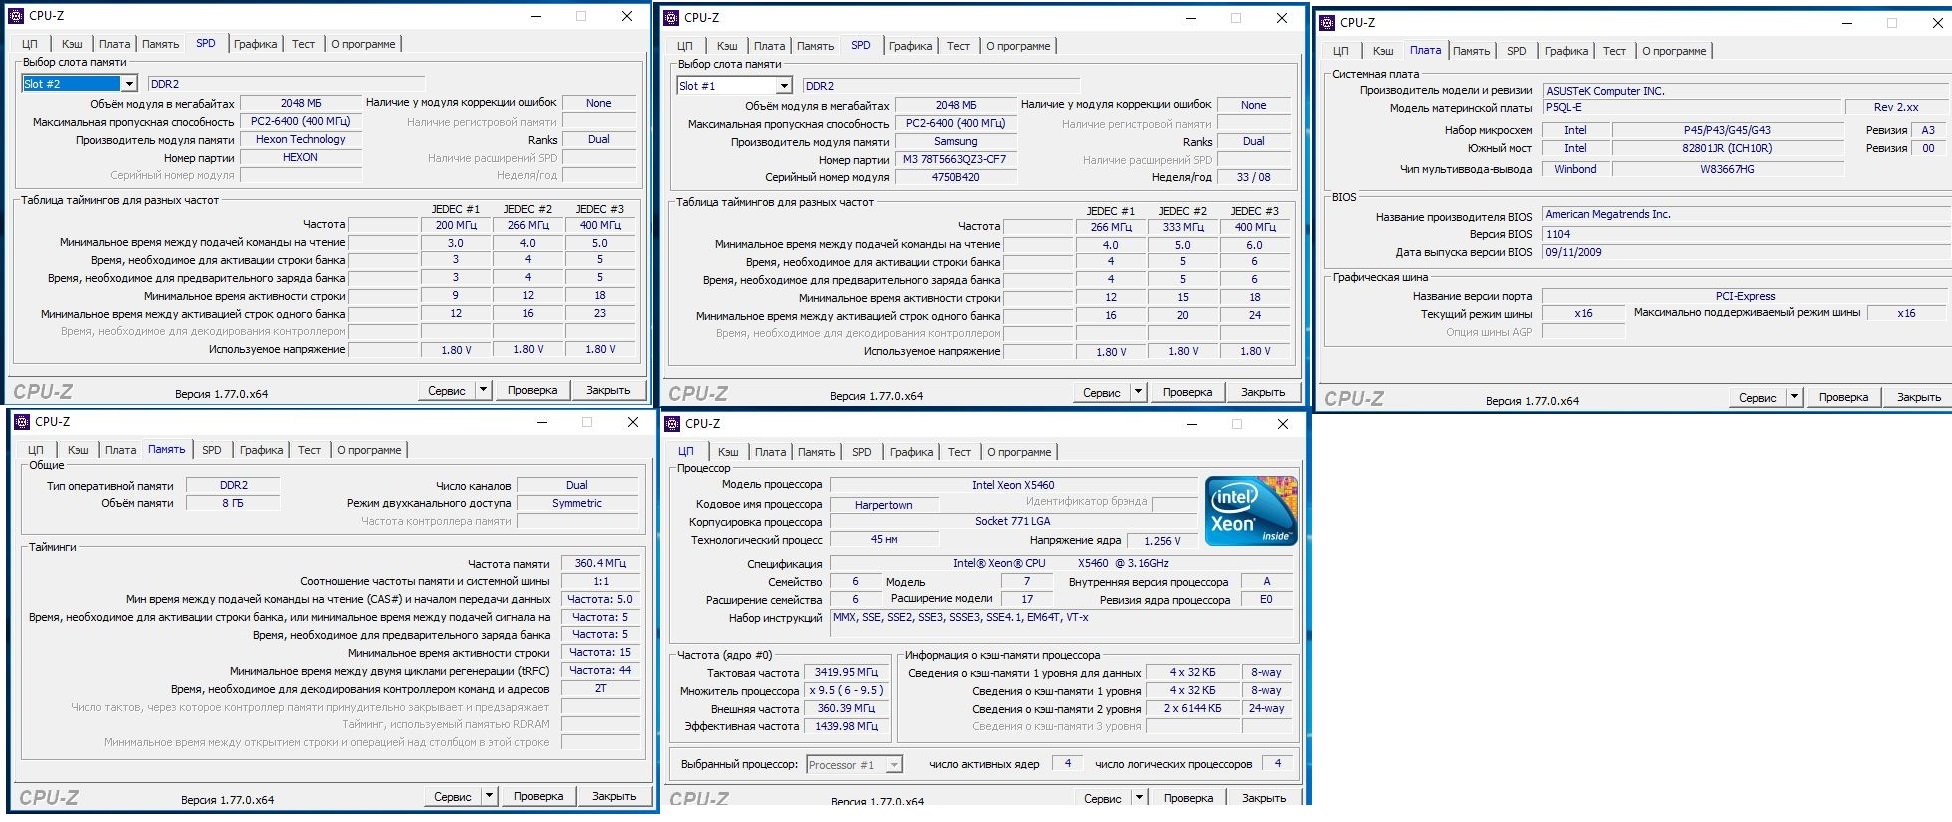1952x822 pixels.
Task: Switch to the Плата tab in the Xeon processor window
Action: (771, 452)
